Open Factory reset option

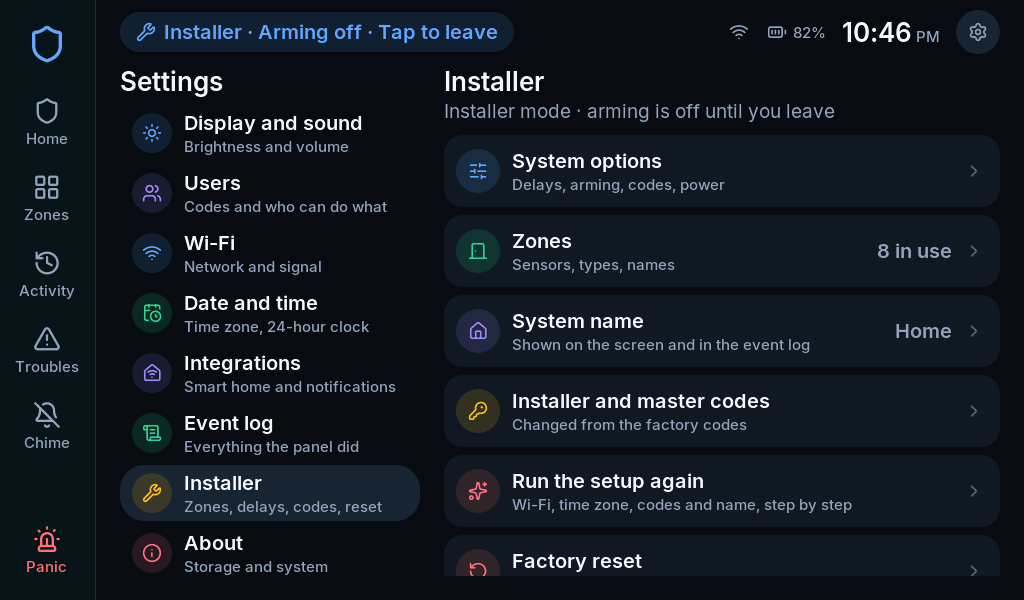[722, 556]
